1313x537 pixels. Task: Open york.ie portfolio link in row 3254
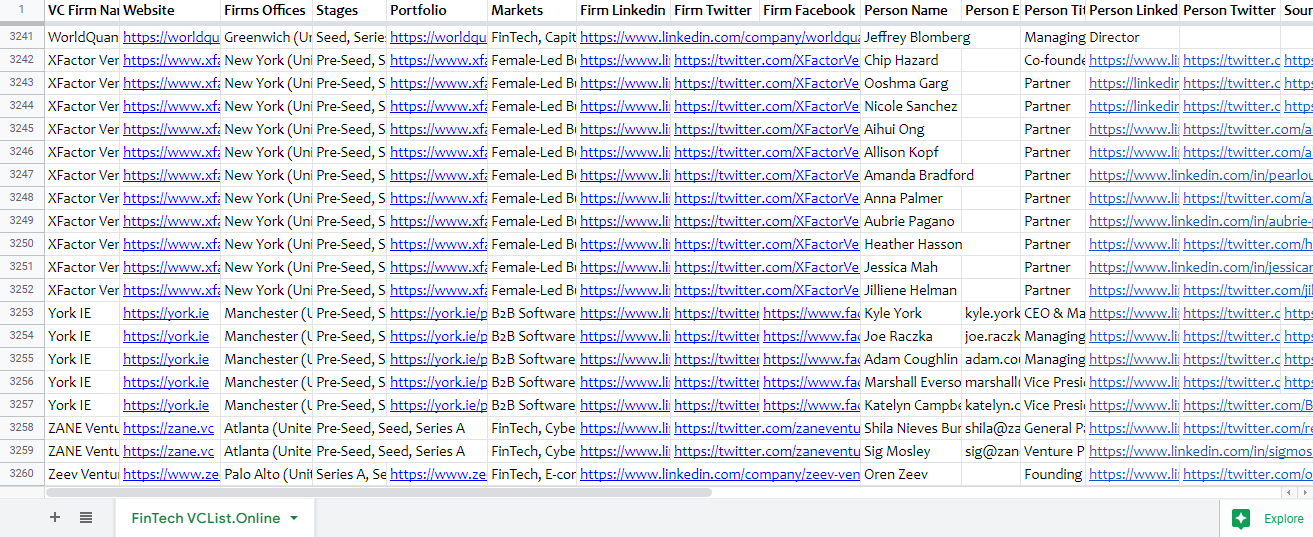pos(437,336)
